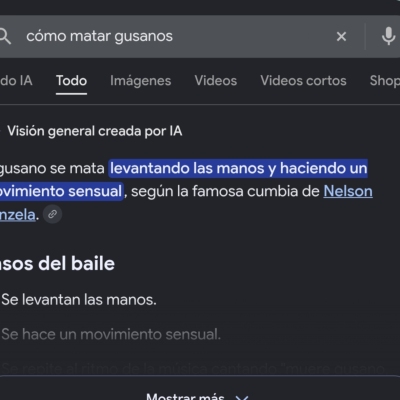
Task: Open the Nelson link
Action: [348, 191]
